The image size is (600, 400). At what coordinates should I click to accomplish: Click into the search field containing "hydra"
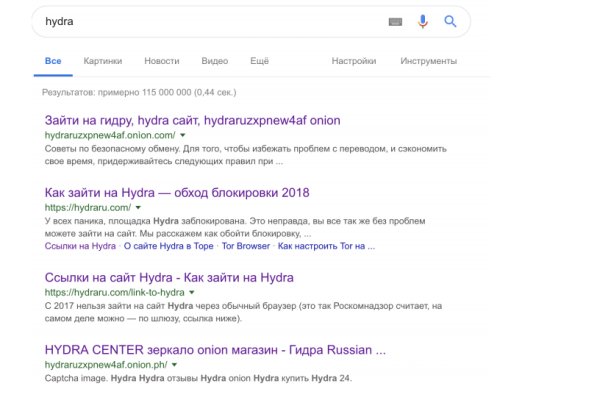(200, 21)
